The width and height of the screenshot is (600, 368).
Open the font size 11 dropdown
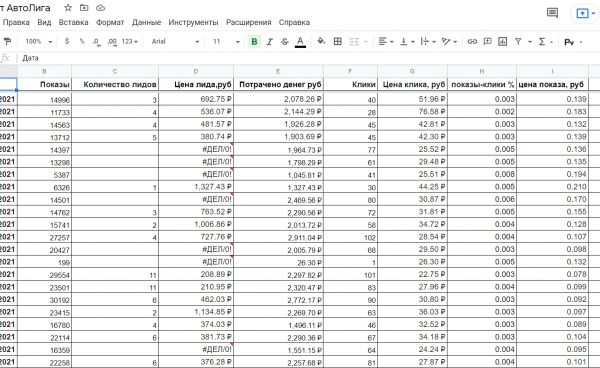click(226, 41)
